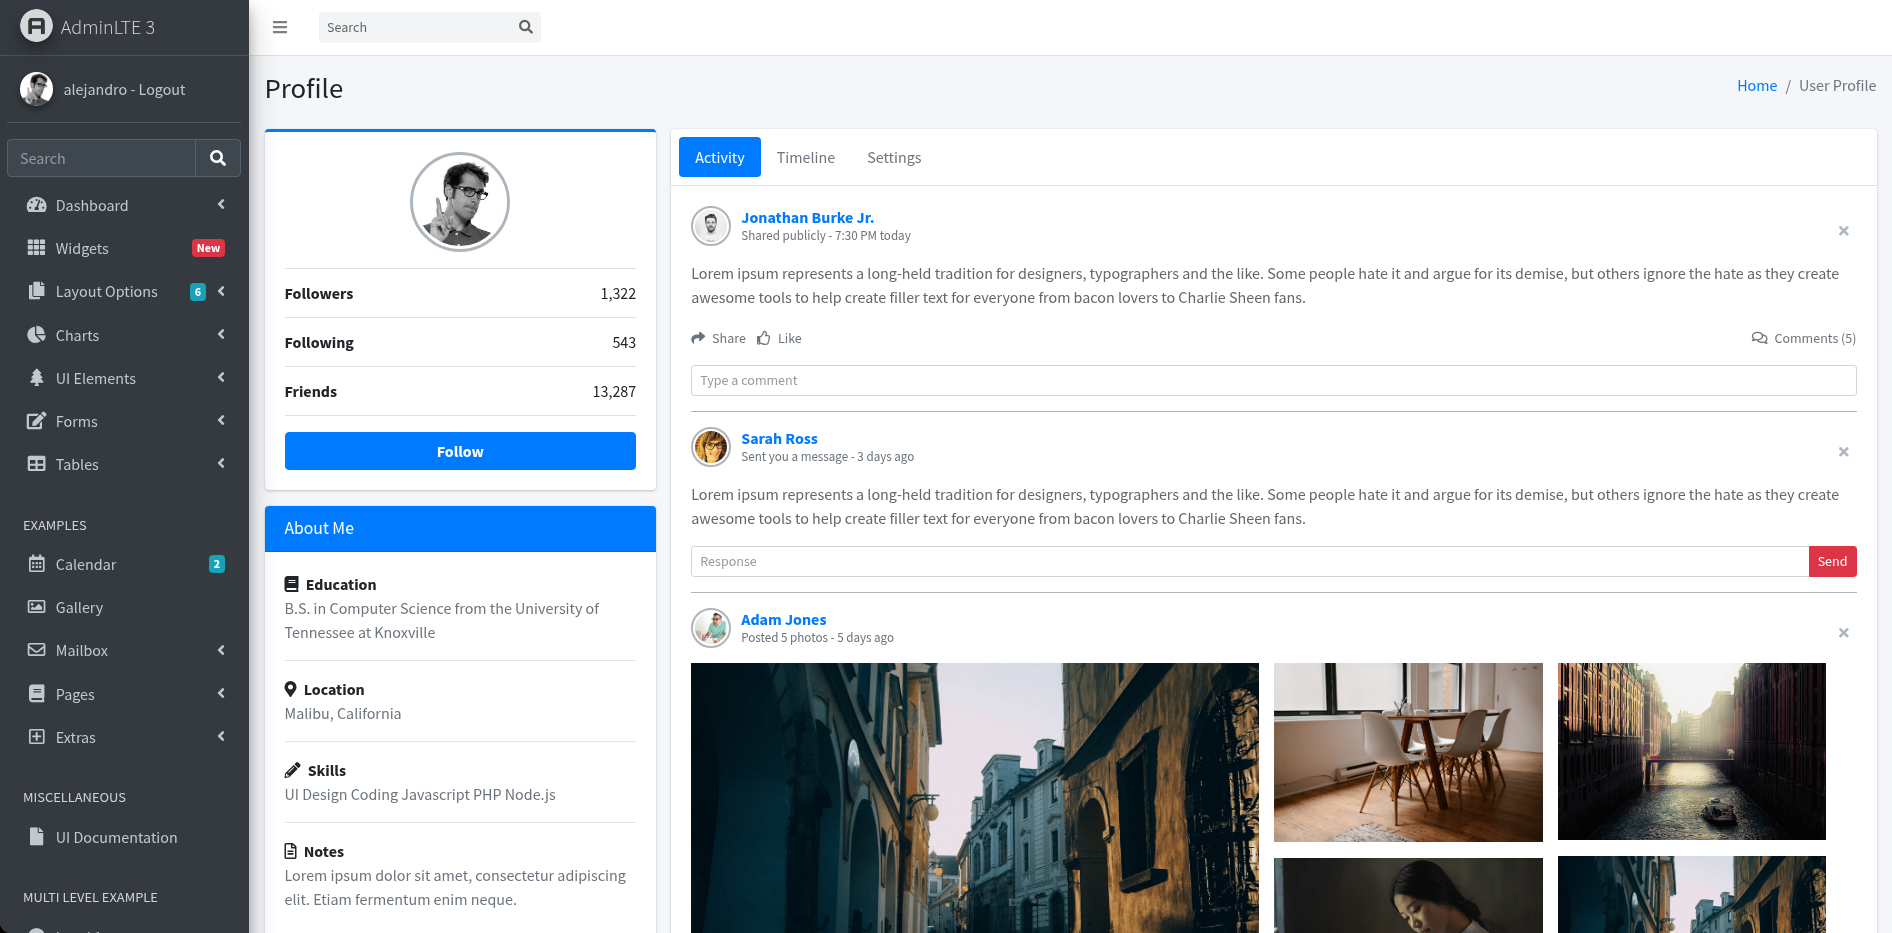1892x933 pixels.
Task: Expand the Tables menu chevron
Action: (x=221, y=464)
